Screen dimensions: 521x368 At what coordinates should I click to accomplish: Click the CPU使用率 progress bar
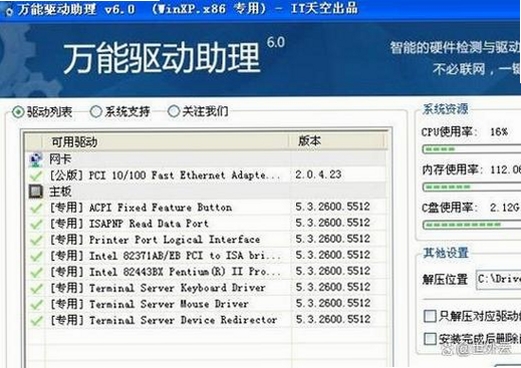pyautogui.click(x=471, y=149)
